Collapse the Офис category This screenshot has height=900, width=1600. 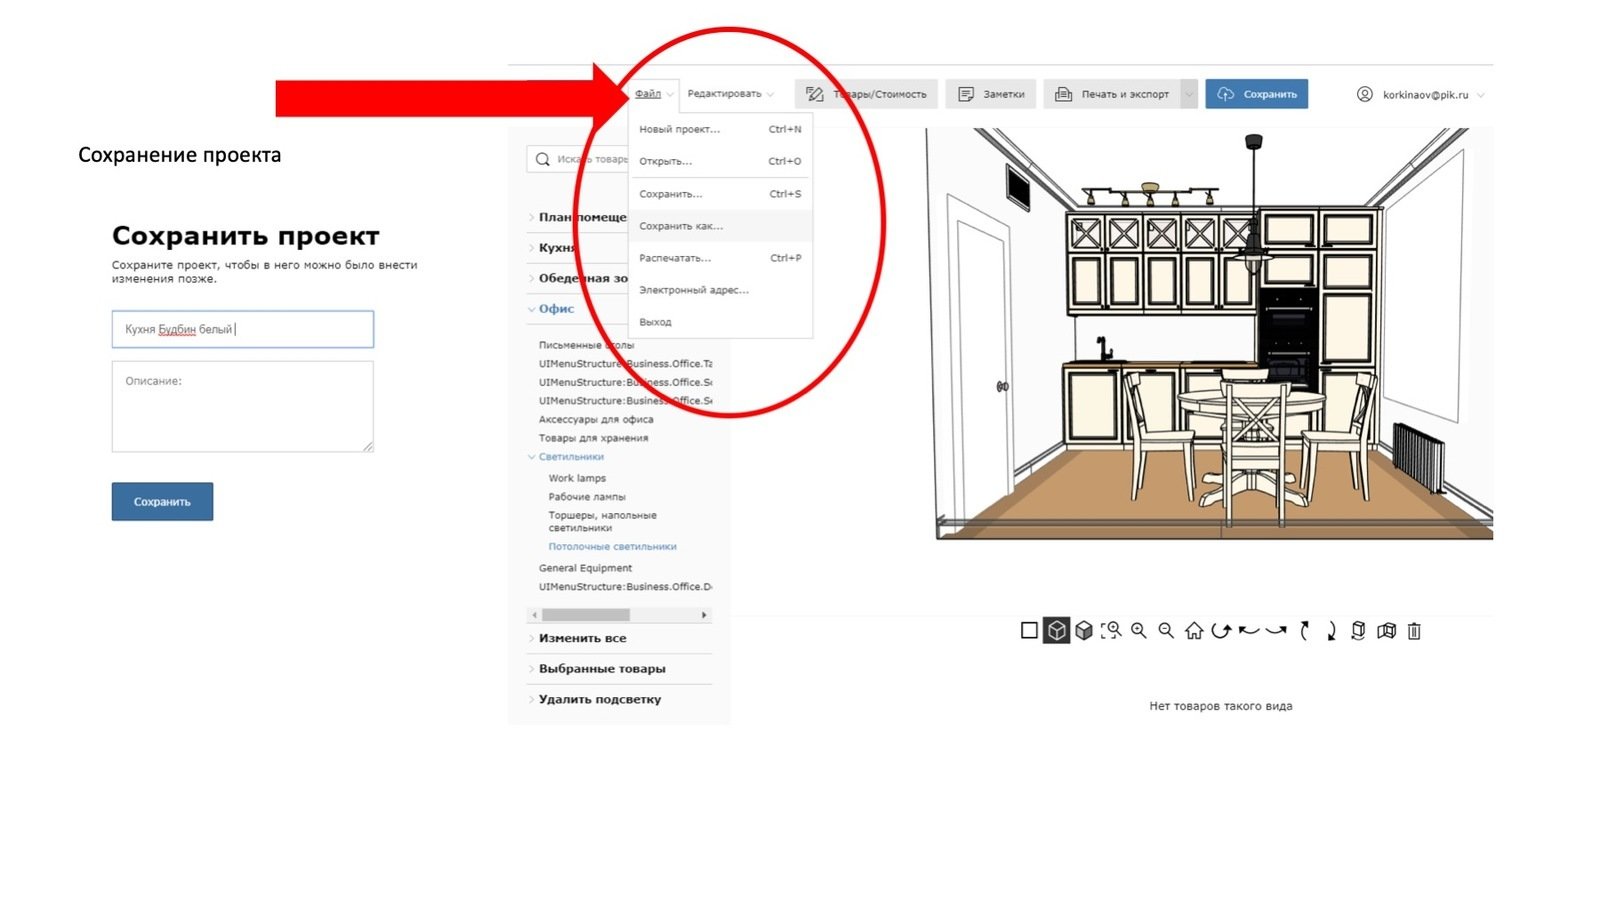(556, 309)
